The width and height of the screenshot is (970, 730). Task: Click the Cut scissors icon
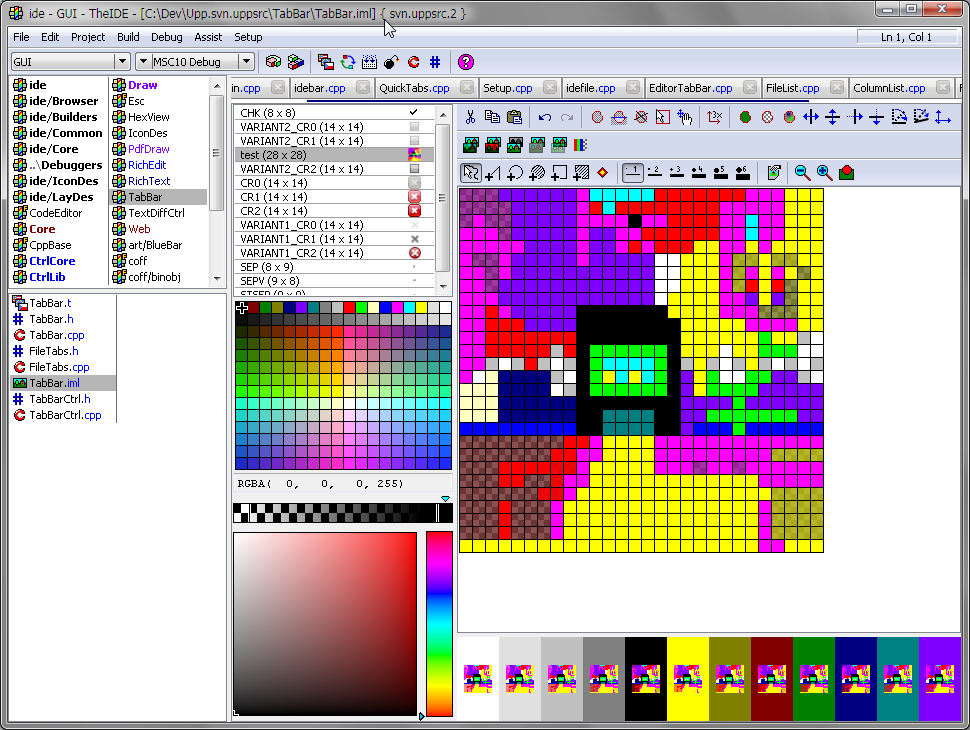tap(470, 117)
